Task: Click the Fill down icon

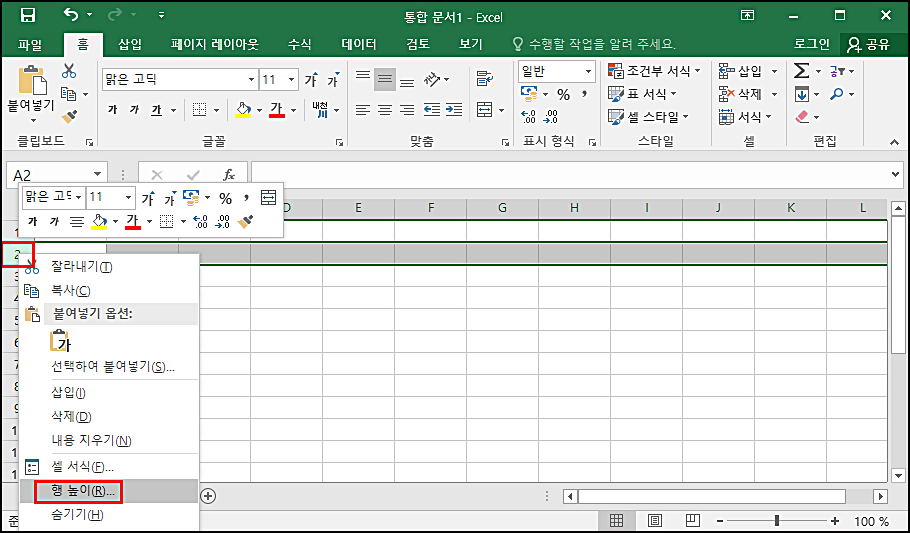Action: click(801, 94)
